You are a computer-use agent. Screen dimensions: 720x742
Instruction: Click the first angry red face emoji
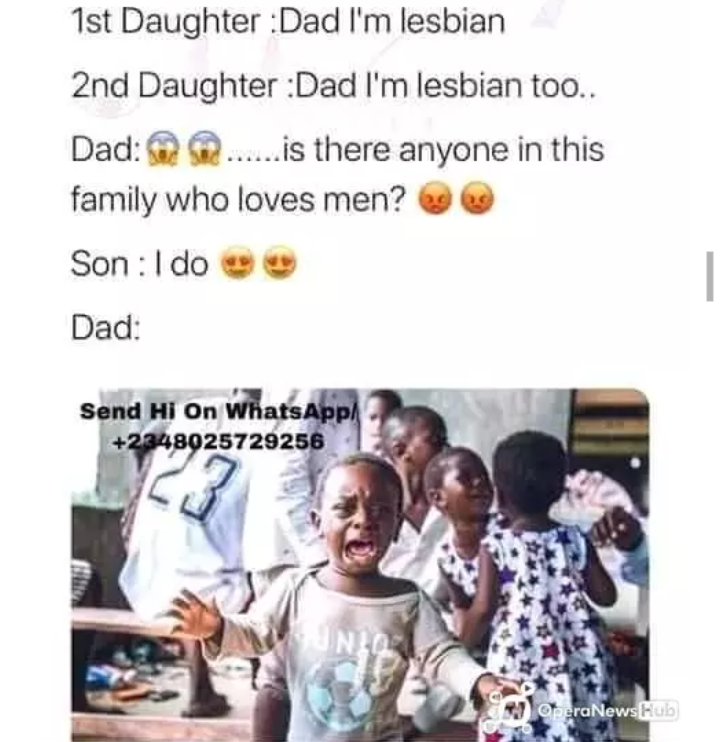(x=435, y=197)
